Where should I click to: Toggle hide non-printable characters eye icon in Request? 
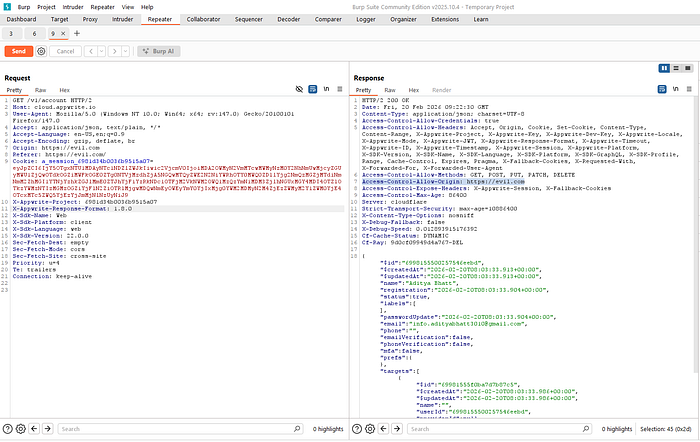(x=299, y=89)
